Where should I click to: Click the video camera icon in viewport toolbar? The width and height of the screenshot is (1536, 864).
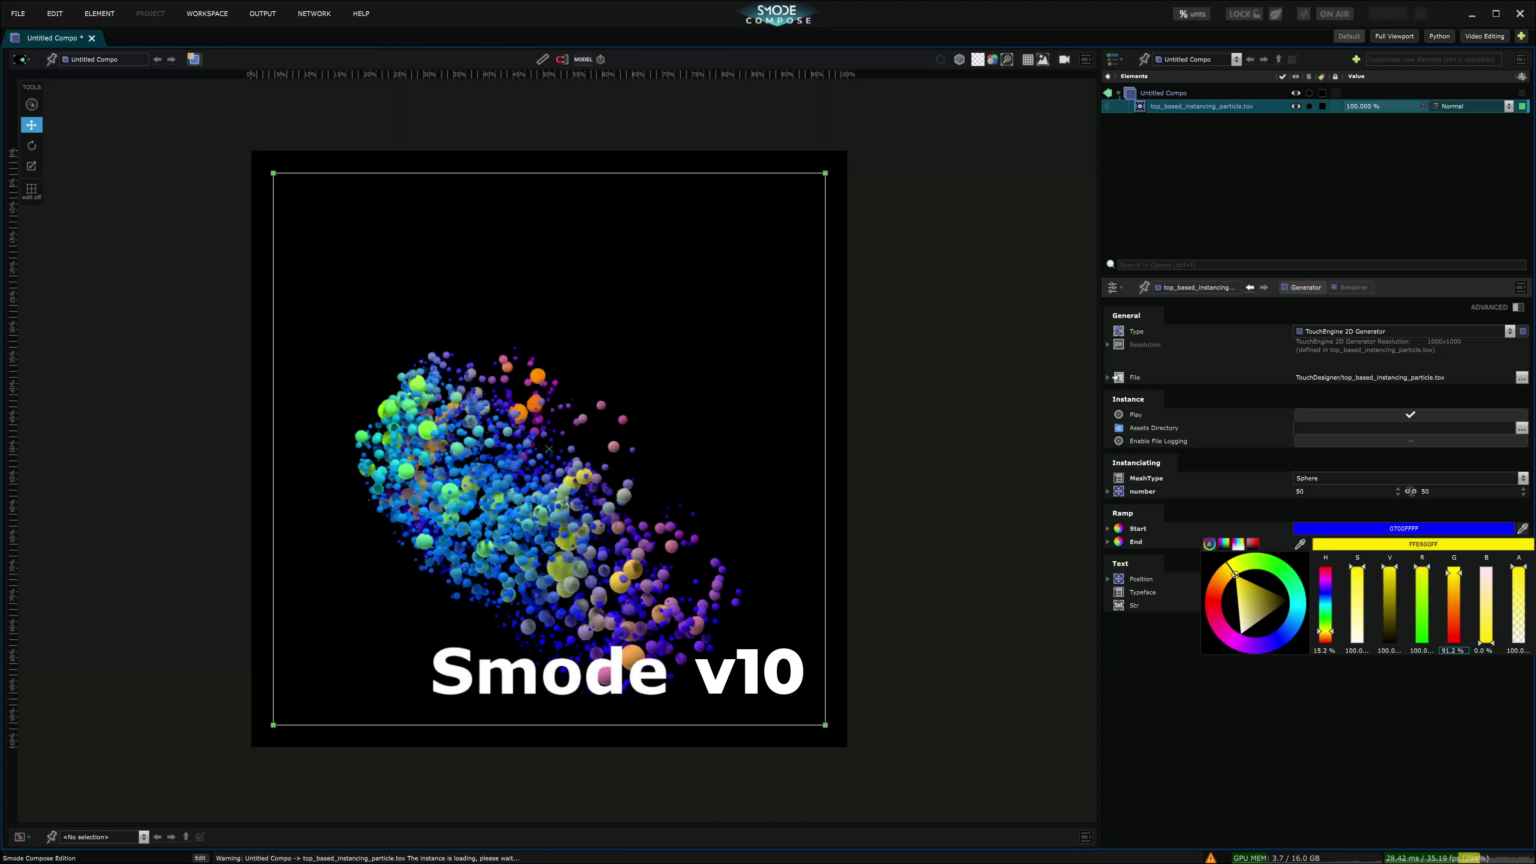coord(1064,59)
